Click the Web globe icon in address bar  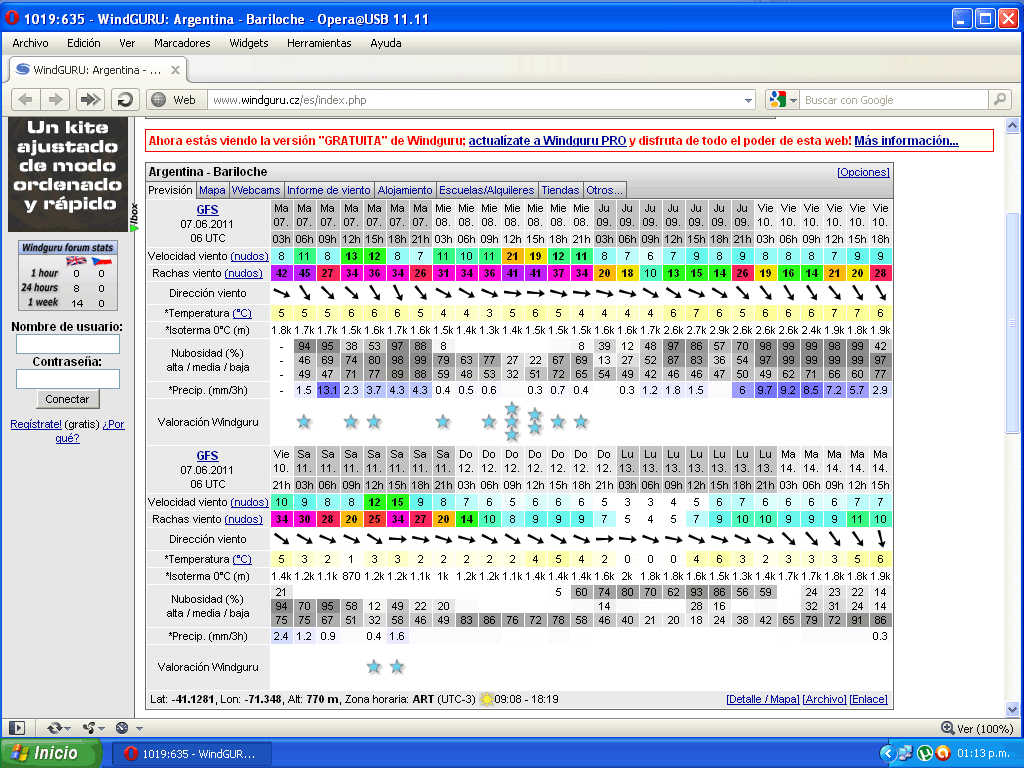coord(158,100)
